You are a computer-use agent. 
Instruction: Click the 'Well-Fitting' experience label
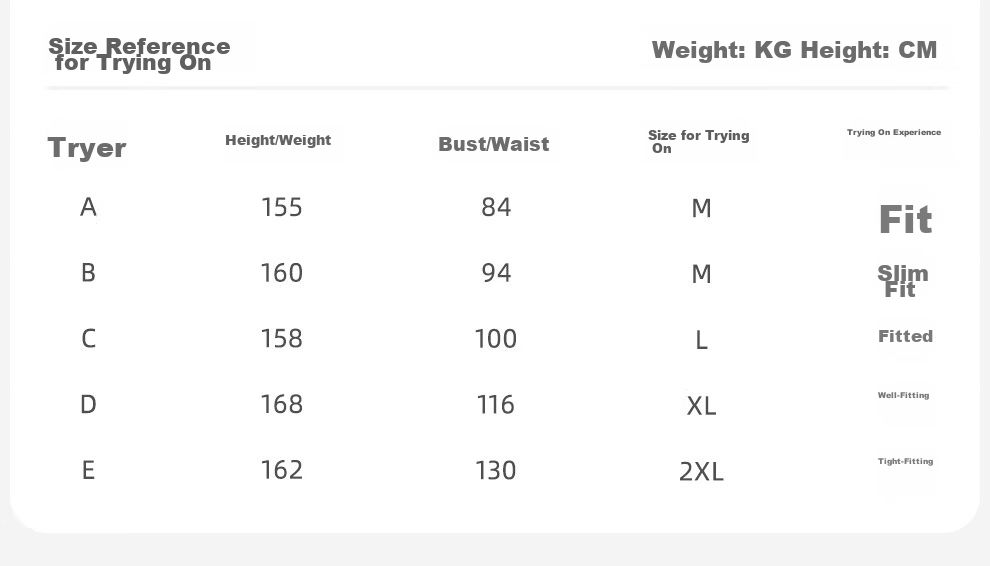point(904,395)
